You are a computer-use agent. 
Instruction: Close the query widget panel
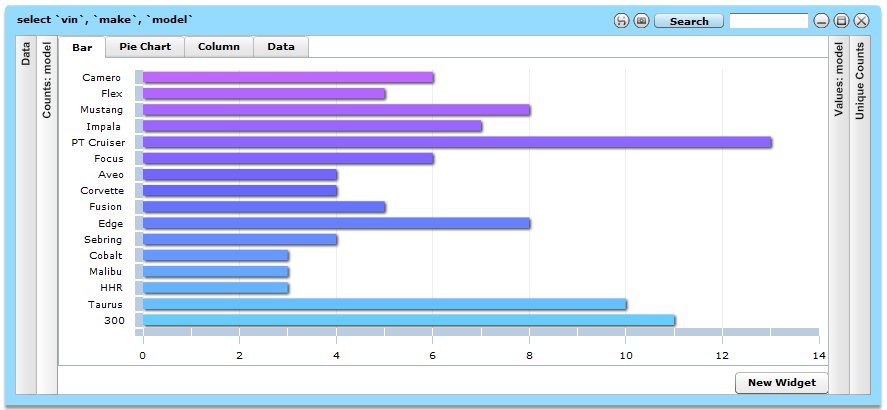[x=861, y=21]
